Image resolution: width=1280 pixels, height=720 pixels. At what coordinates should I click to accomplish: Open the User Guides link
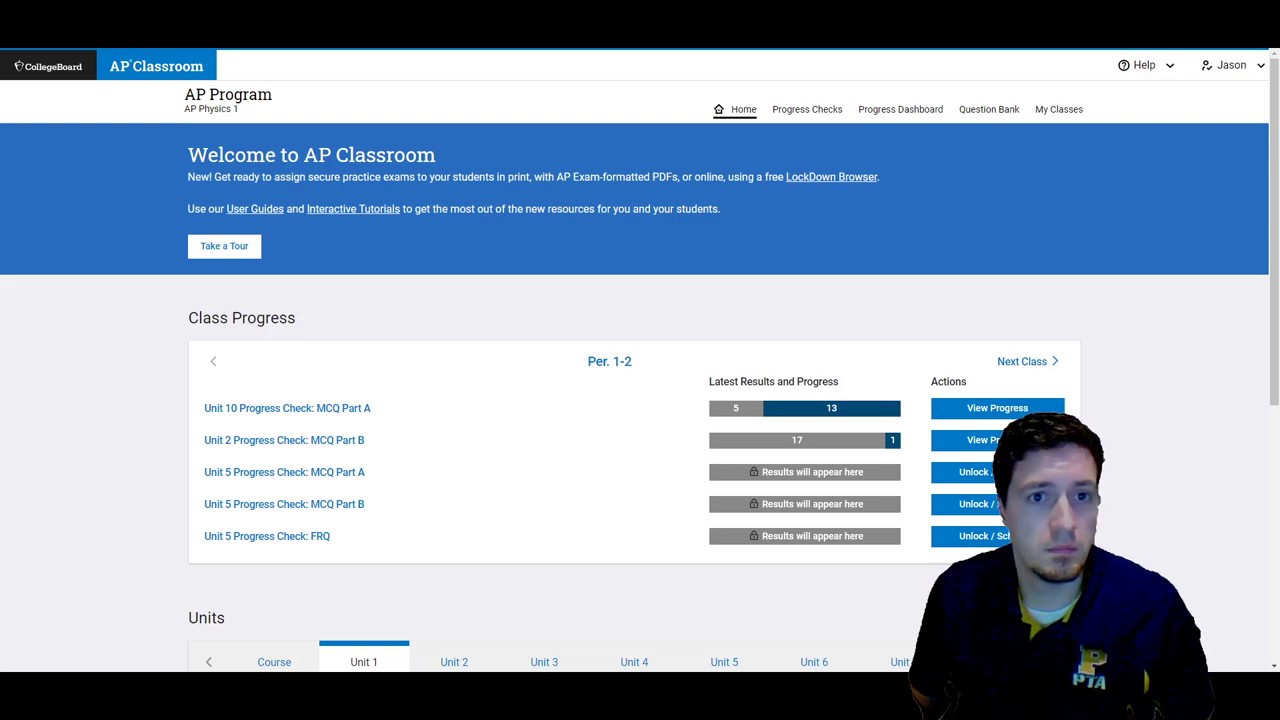255,209
